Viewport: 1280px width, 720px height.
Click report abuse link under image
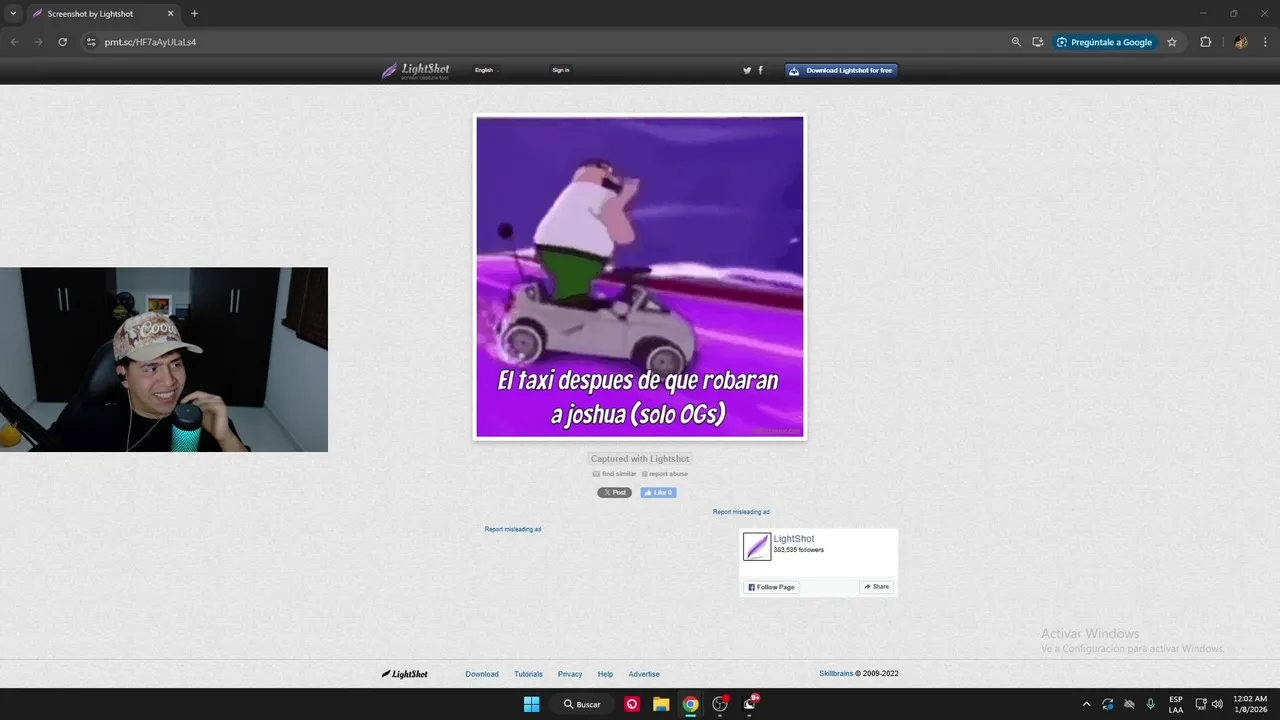(x=665, y=474)
